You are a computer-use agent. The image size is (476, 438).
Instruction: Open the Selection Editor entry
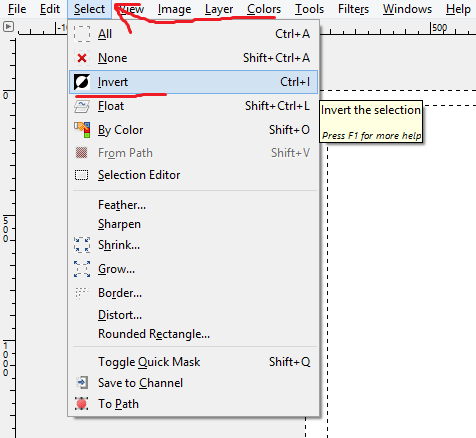[193, 175]
